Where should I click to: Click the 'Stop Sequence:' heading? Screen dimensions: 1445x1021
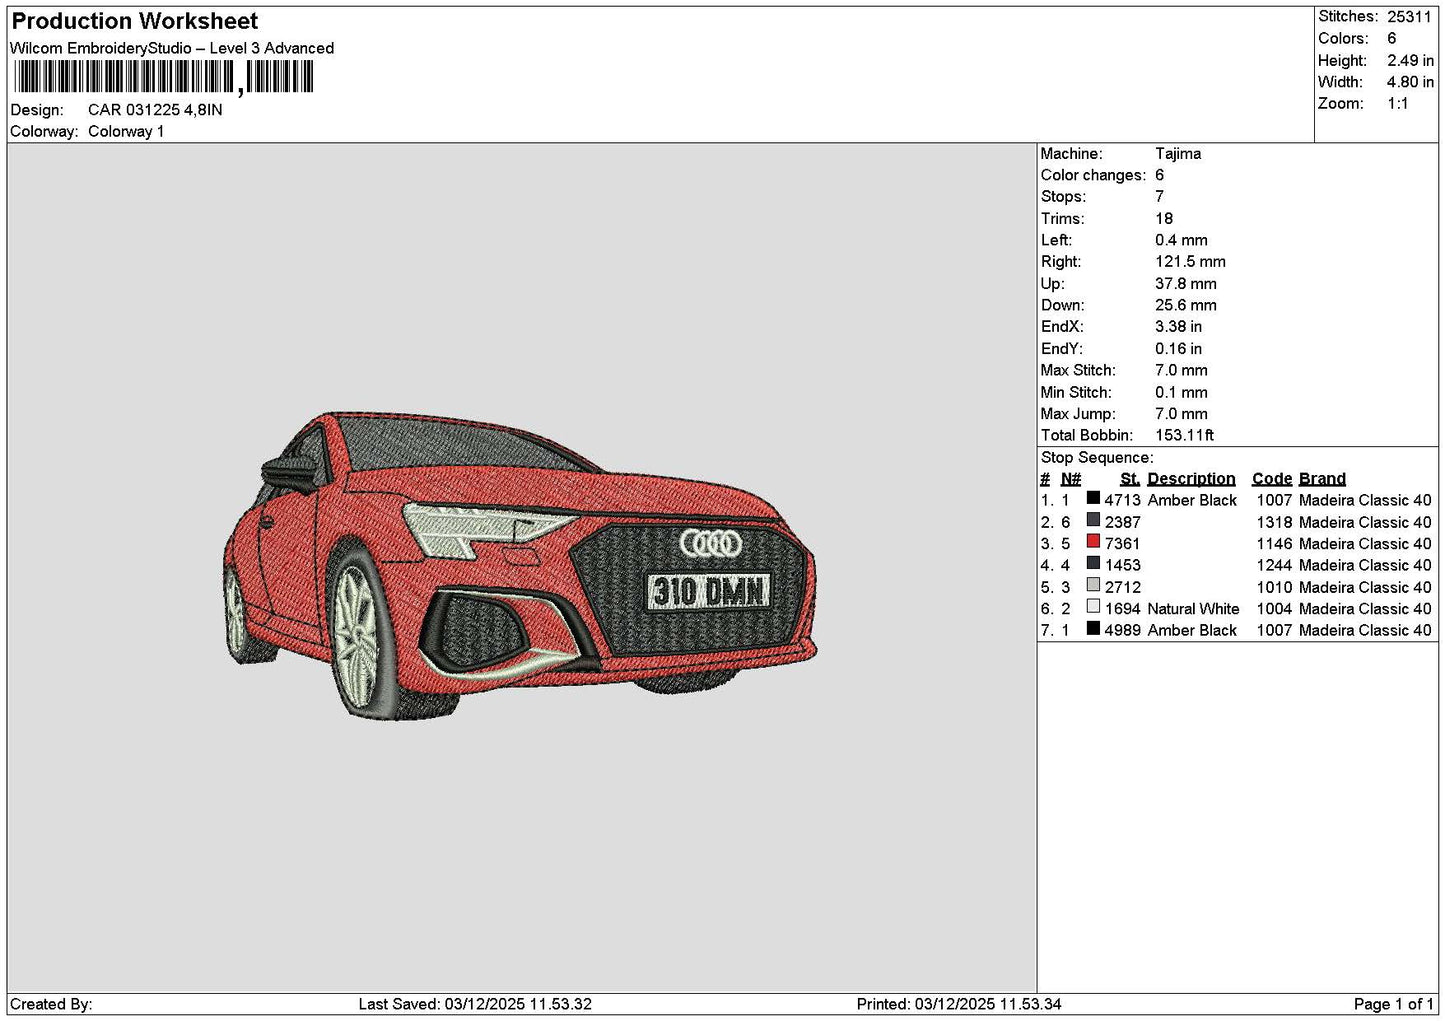pos(1097,458)
